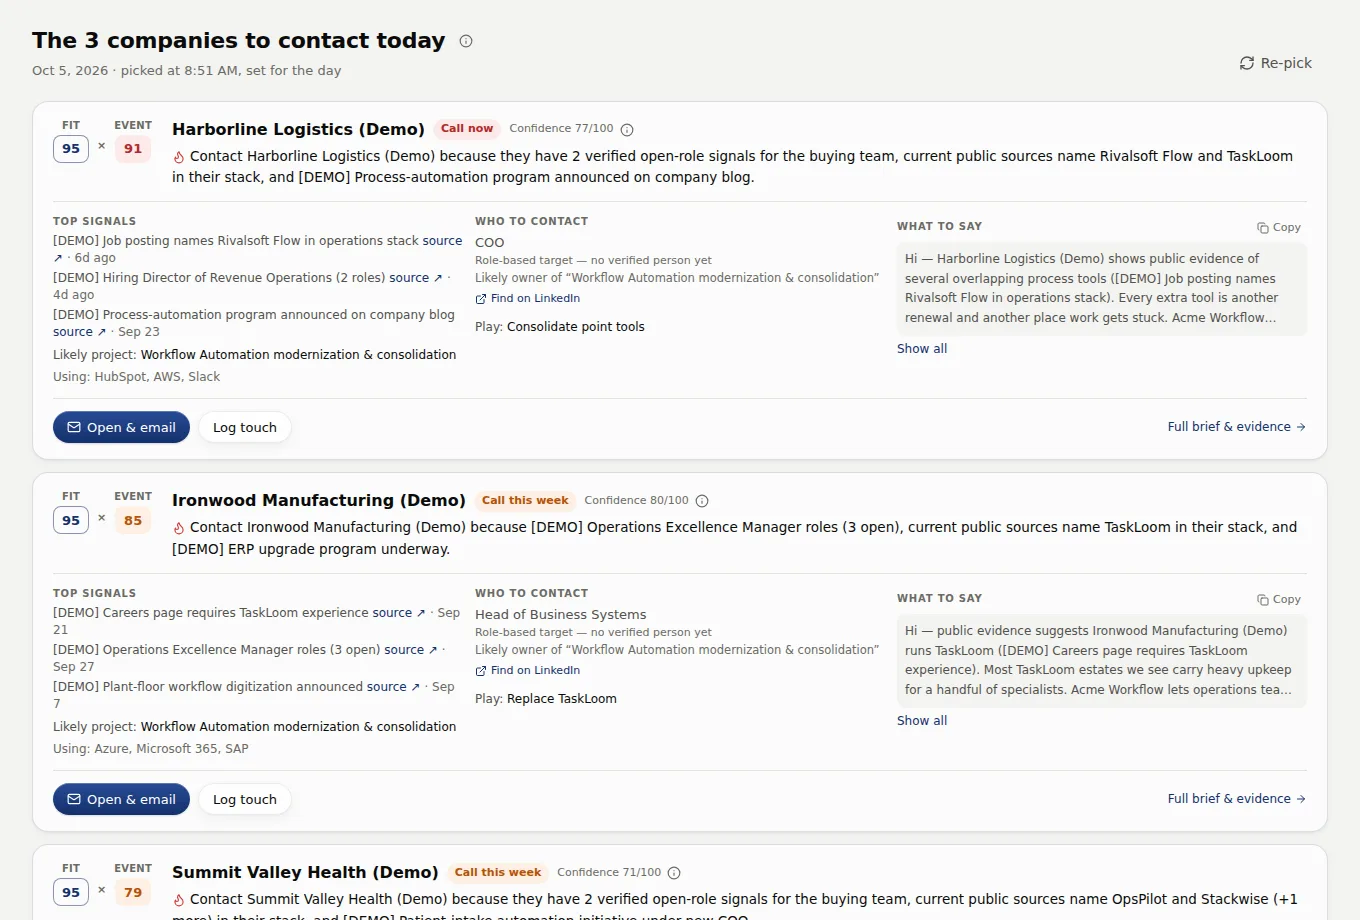The width and height of the screenshot is (1360, 920).
Task: Open and email Ironwood Manufacturing
Action: pyautogui.click(x=121, y=799)
